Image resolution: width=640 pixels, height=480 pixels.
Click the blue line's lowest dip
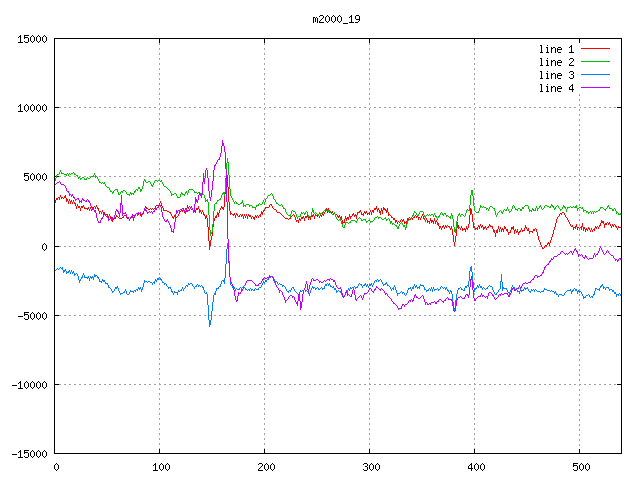pyautogui.click(x=210, y=325)
